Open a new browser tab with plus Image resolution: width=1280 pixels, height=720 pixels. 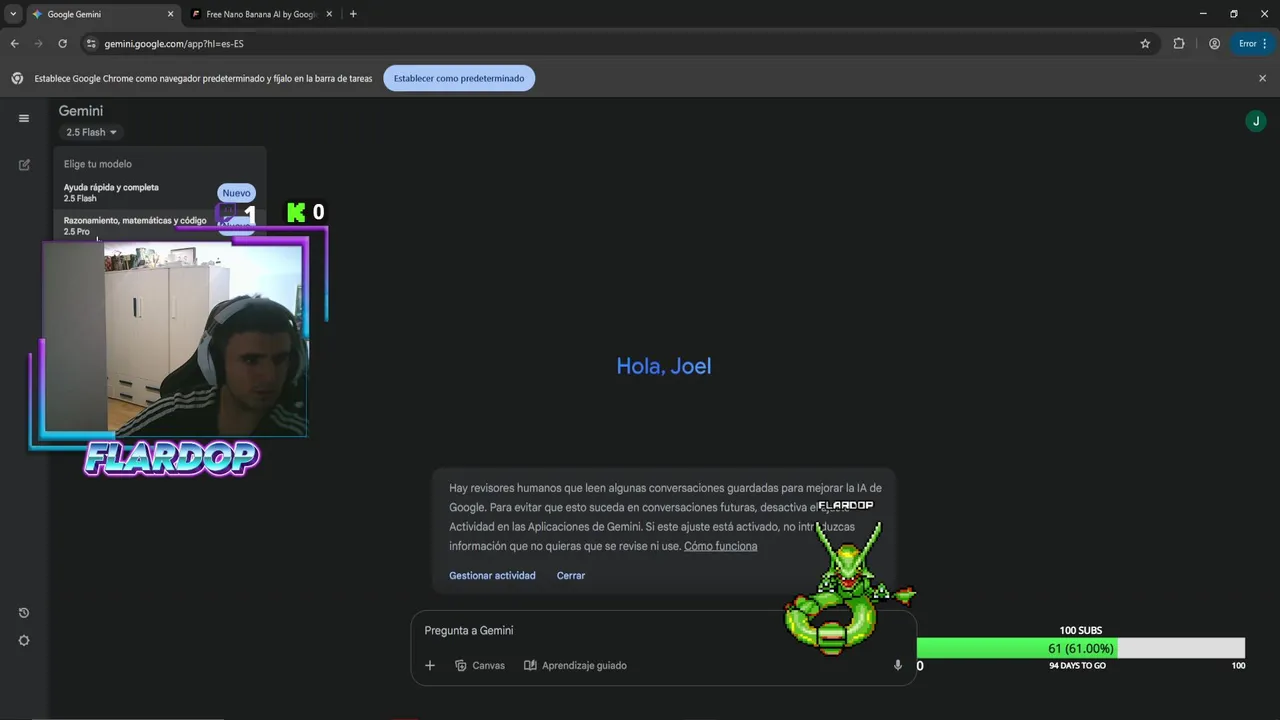[x=353, y=14]
